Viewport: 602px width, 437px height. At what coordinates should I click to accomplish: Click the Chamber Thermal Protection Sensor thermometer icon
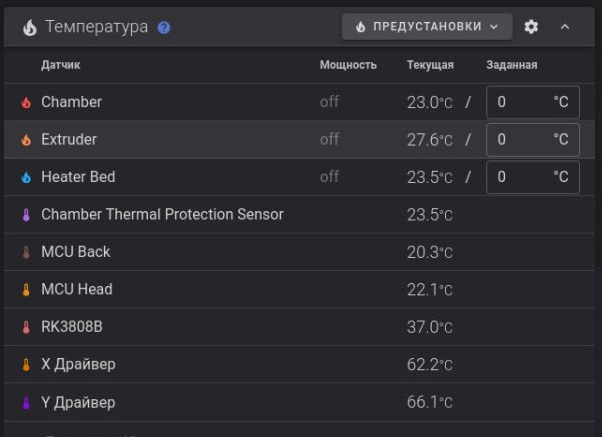[26, 215]
